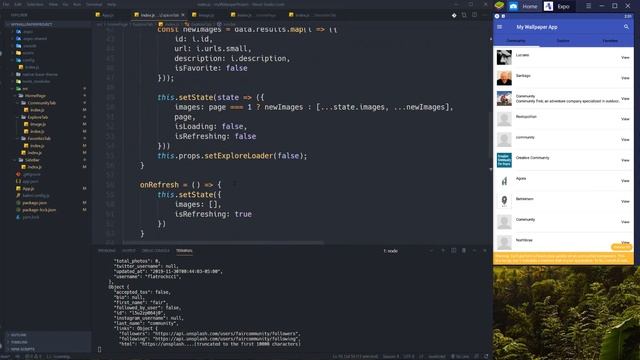Open the Terminal menu in the menu bar
The width and height of the screenshot is (640, 360).
coord(94,4)
